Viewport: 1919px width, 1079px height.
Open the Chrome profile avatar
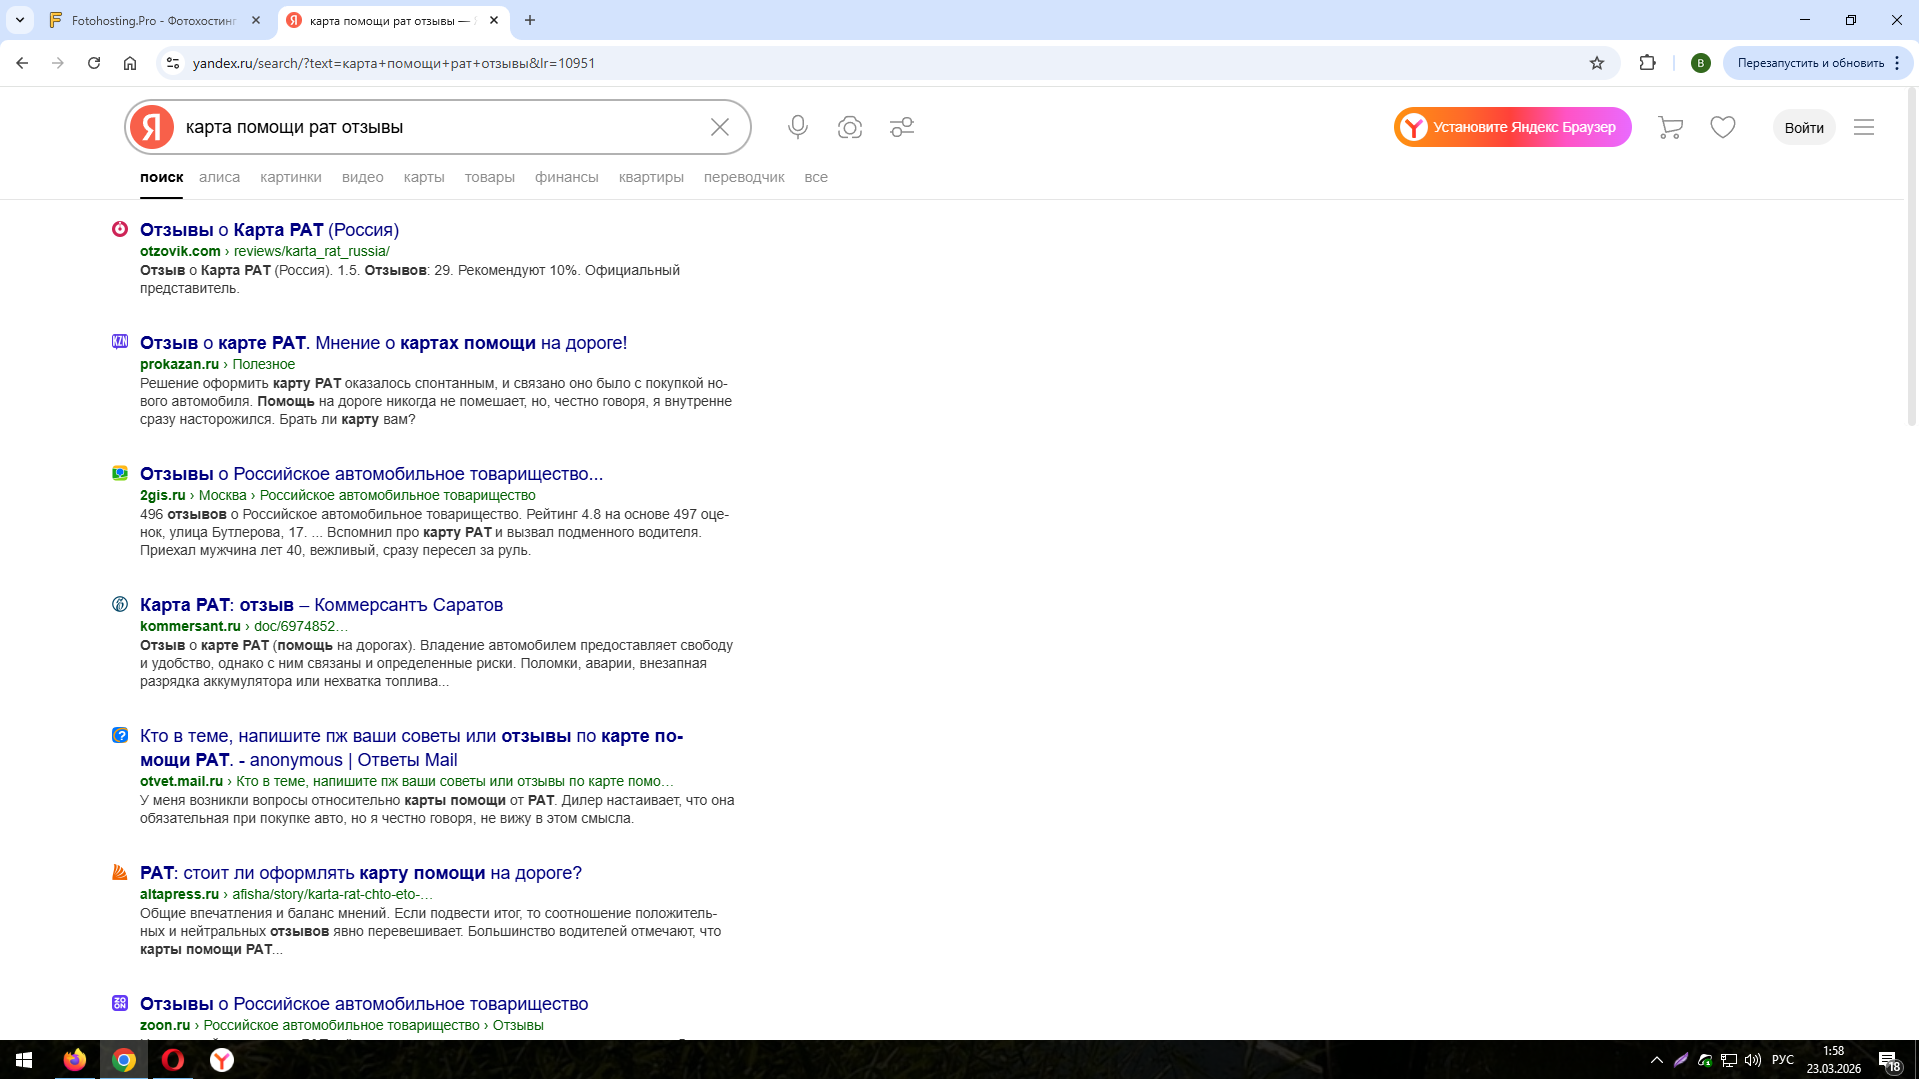(x=1700, y=63)
